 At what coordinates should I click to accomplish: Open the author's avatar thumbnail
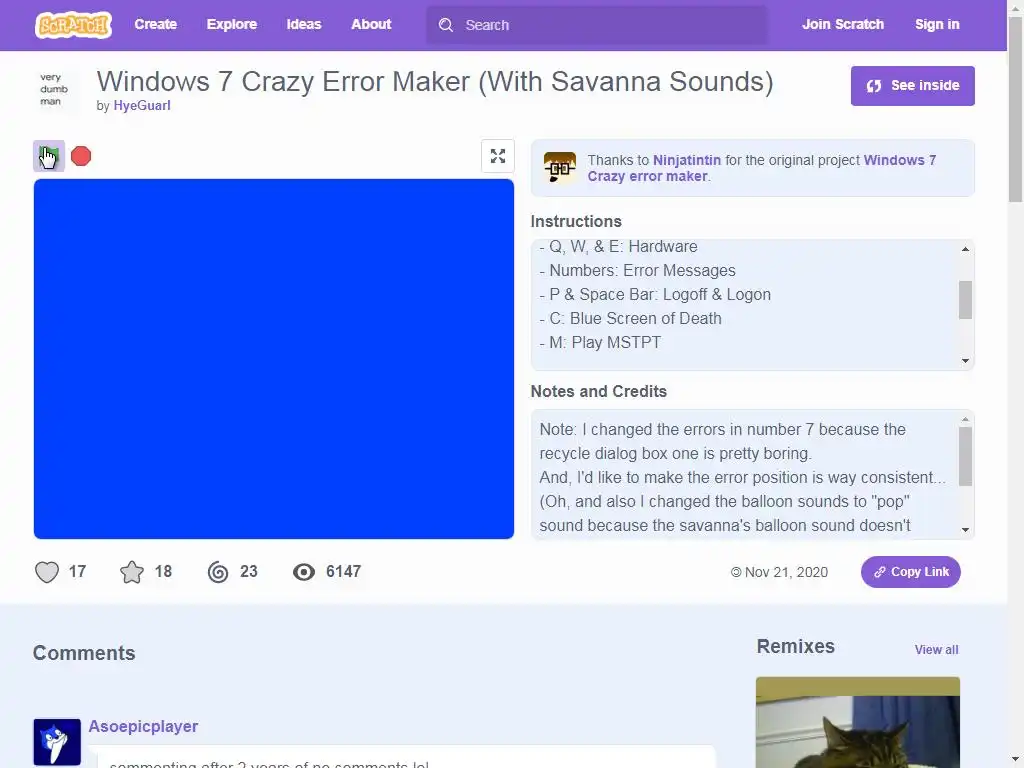pos(56,89)
